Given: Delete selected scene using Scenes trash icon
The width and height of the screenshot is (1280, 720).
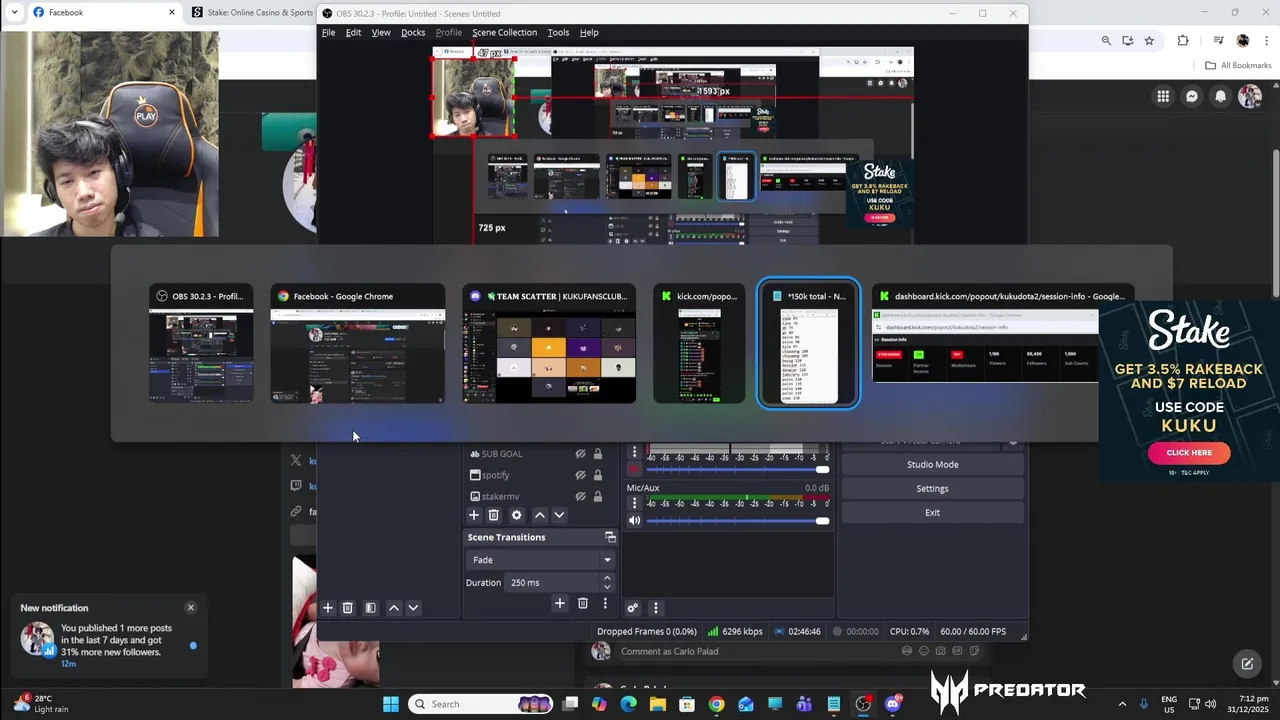Looking at the screenshot, I should click(348, 608).
